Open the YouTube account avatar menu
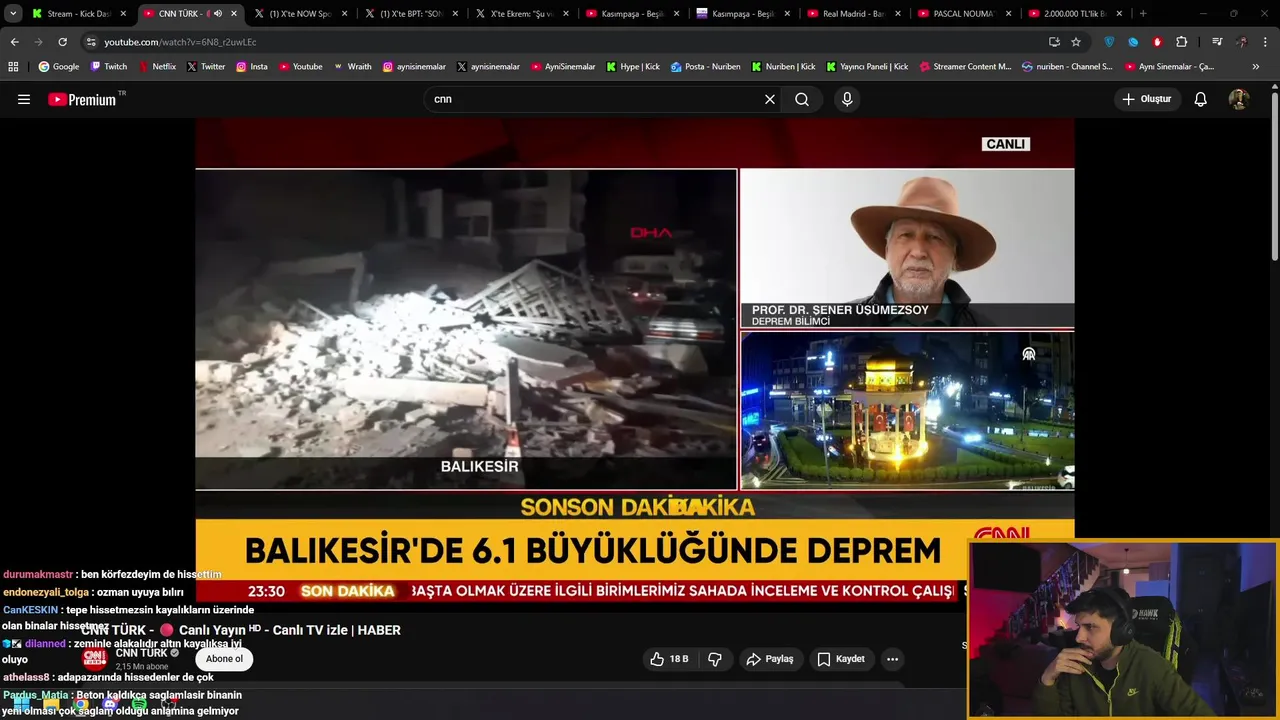 pyautogui.click(x=1238, y=99)
